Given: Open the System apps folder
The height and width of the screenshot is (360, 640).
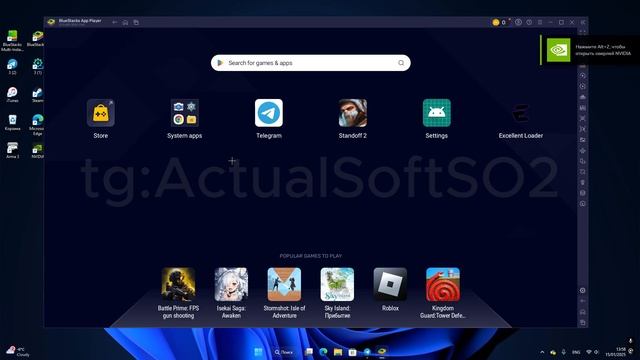Looking at the screenshot, I should pyautogui.click(x=184, y=113).
